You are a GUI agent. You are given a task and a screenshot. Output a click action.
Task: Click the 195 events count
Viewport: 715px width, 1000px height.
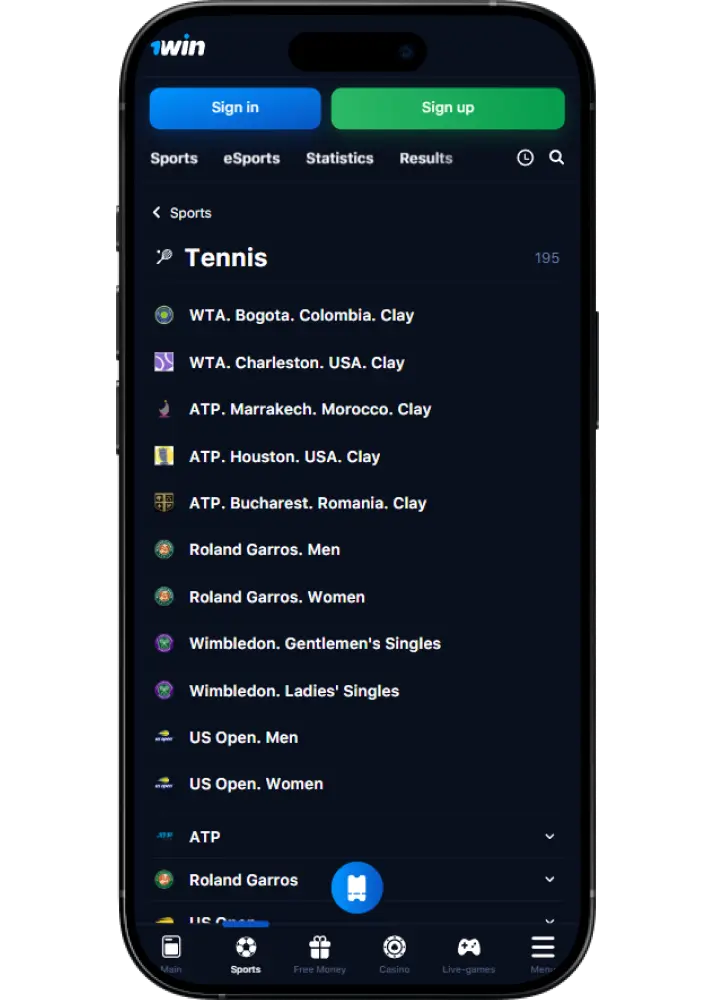coord(547,258)
